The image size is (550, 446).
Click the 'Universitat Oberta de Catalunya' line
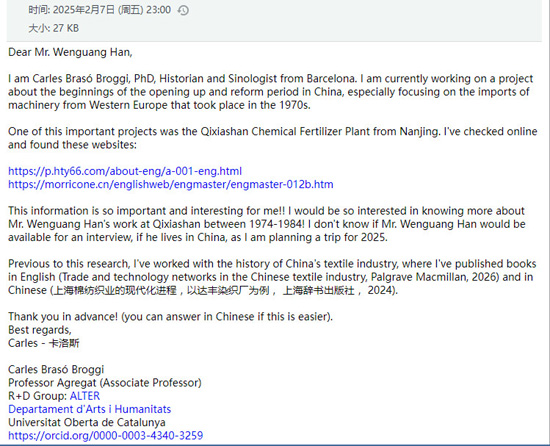pyautogui.click(x=87, y=423)
